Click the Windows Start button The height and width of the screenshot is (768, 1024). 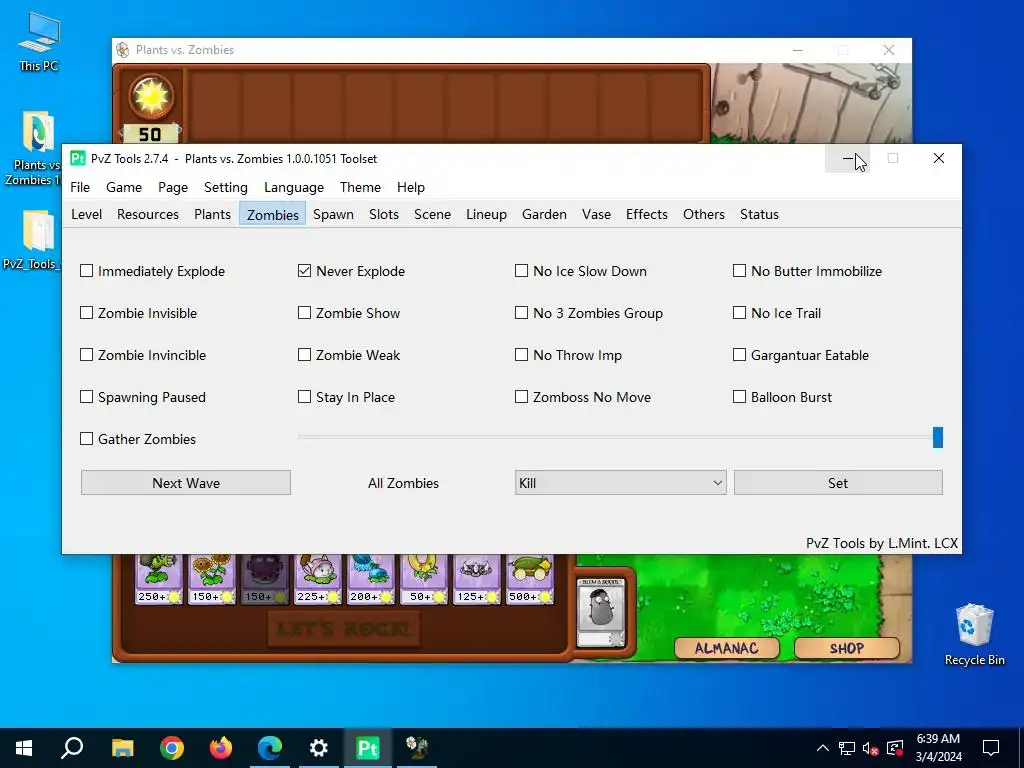pos(24,748)
